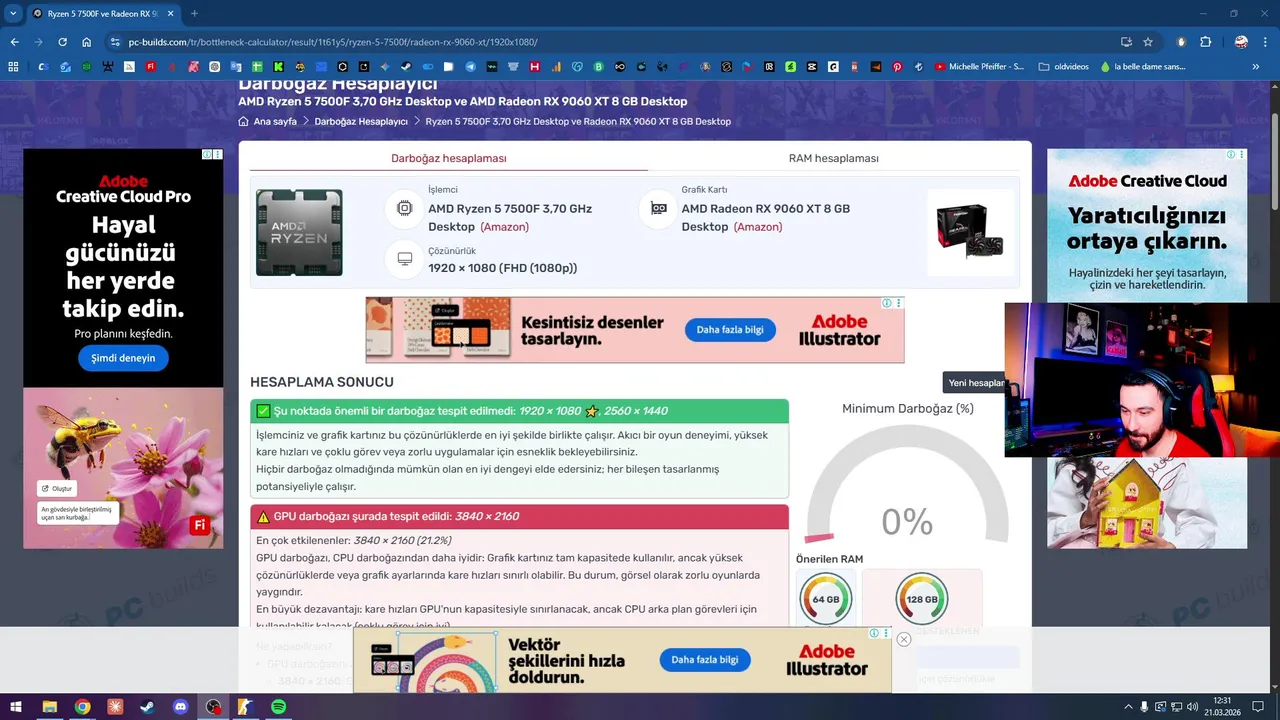This screenshot has height=720, width=1280.
Task: Open the Windows notification center
Action: tap(1257, 707)
